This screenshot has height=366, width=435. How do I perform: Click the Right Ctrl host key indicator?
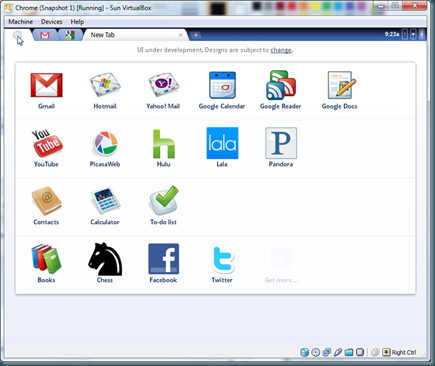click(x=399, y=352)
